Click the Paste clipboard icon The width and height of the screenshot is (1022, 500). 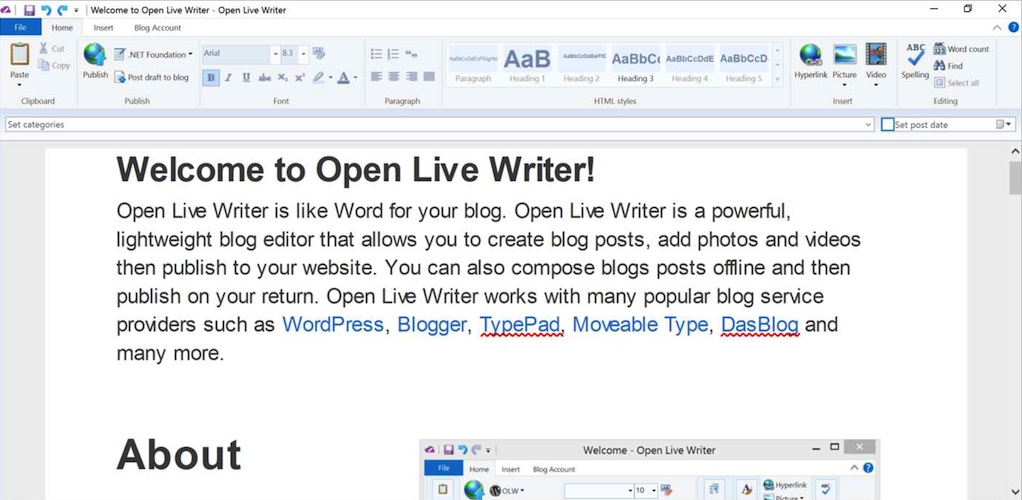click(x=19, y=56)
